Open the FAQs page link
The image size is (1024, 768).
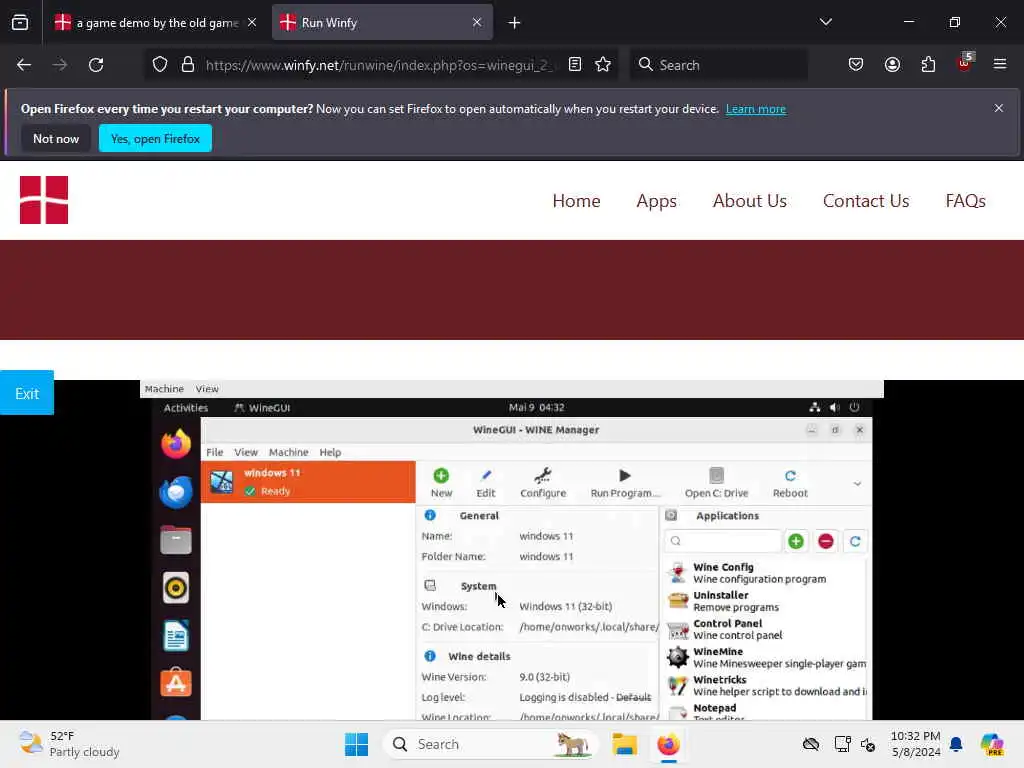coord(965,200)
